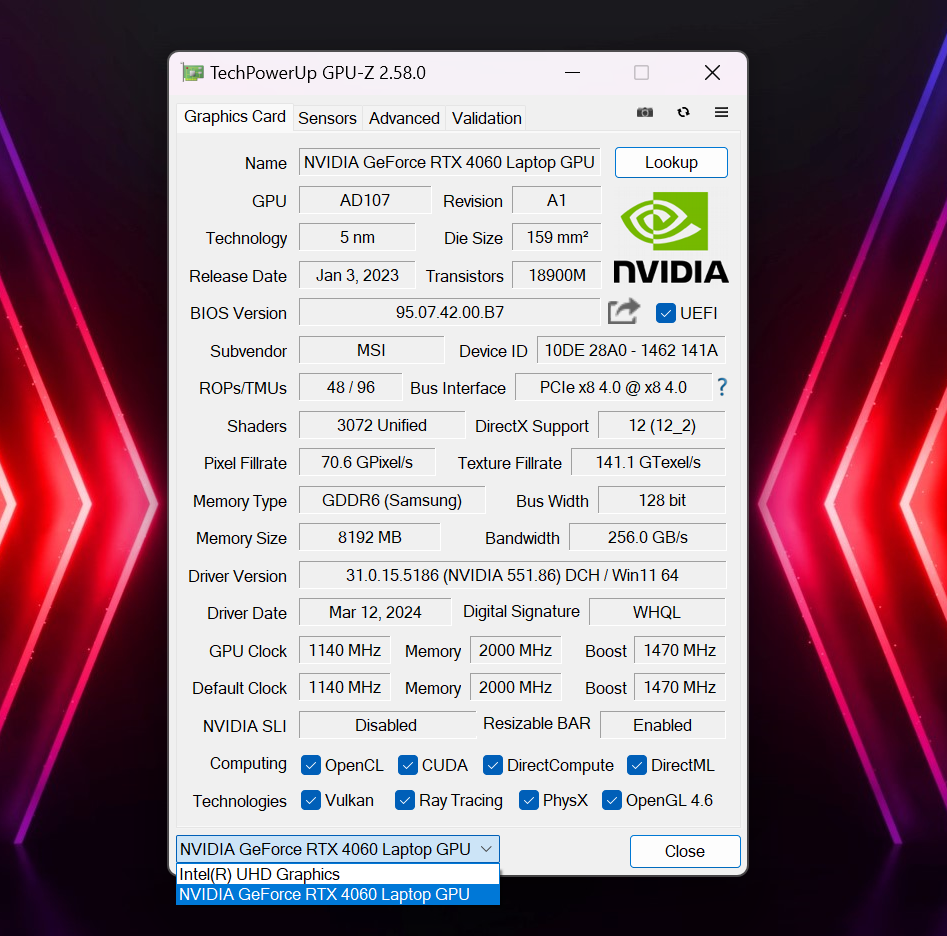Click Bus Interface value PCIe x8 4.0
The width and height of the screenshot is (947, 936).
coord(613,387)
